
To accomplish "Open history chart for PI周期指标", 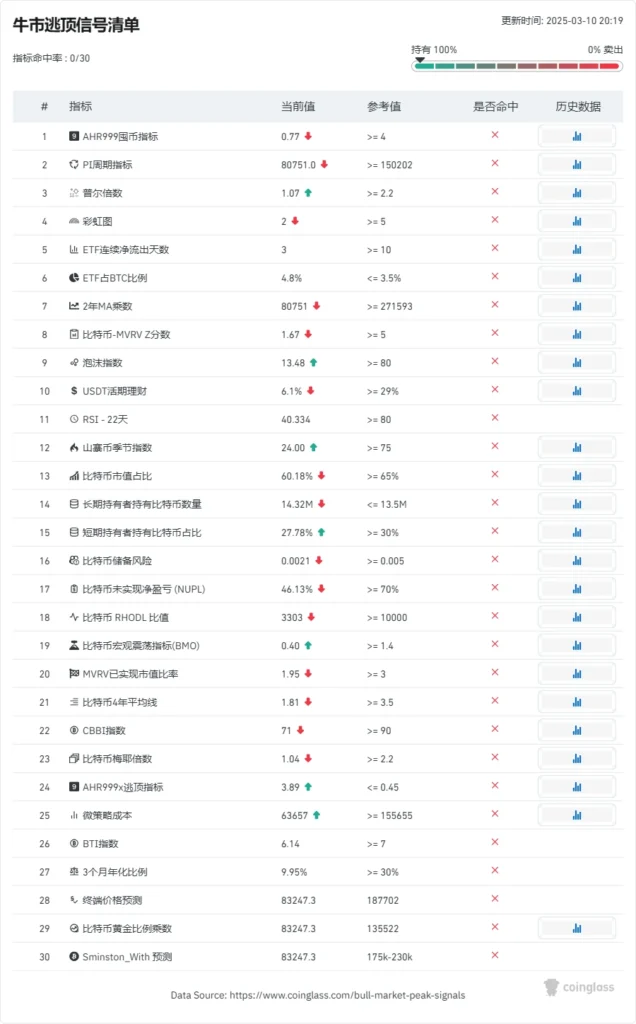I will point(577,165).
